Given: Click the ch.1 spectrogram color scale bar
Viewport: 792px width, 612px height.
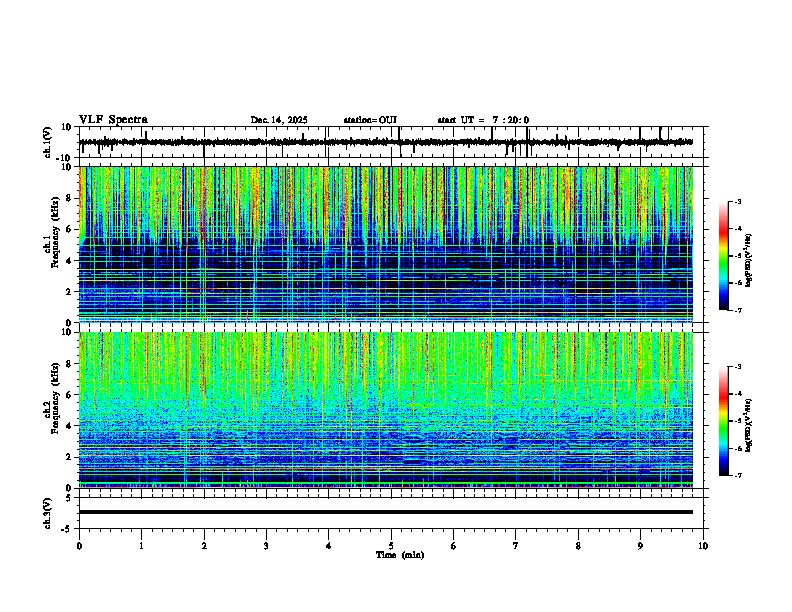Looking at the screenshot, I should coord(724,256).
